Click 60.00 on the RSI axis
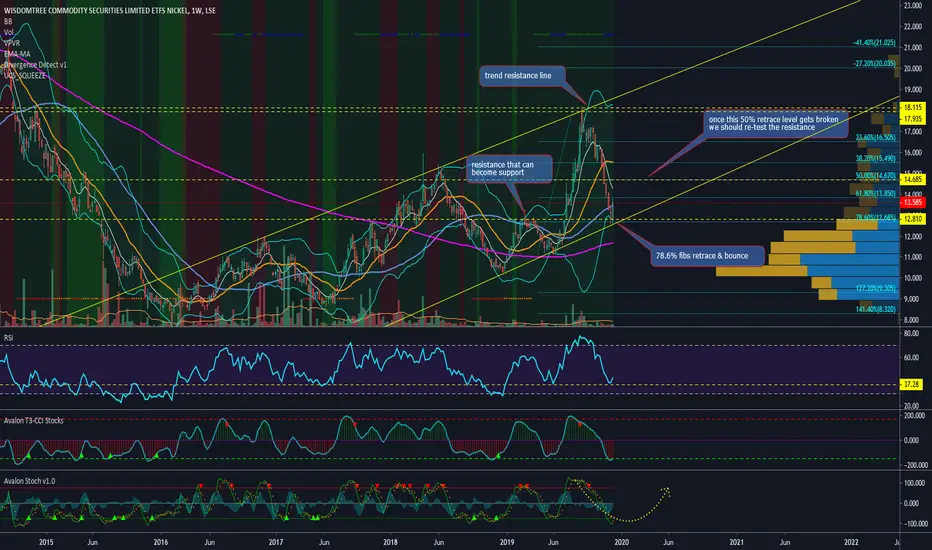Viewport: 932px width, 550px height. coord(911,358)
